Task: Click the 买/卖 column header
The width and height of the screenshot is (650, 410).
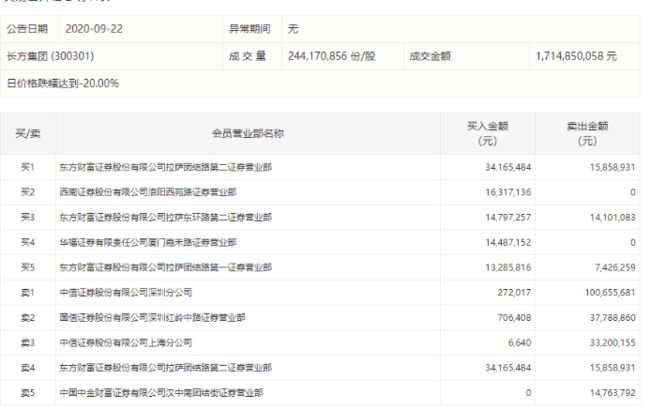Action: (x=28, y=133)
